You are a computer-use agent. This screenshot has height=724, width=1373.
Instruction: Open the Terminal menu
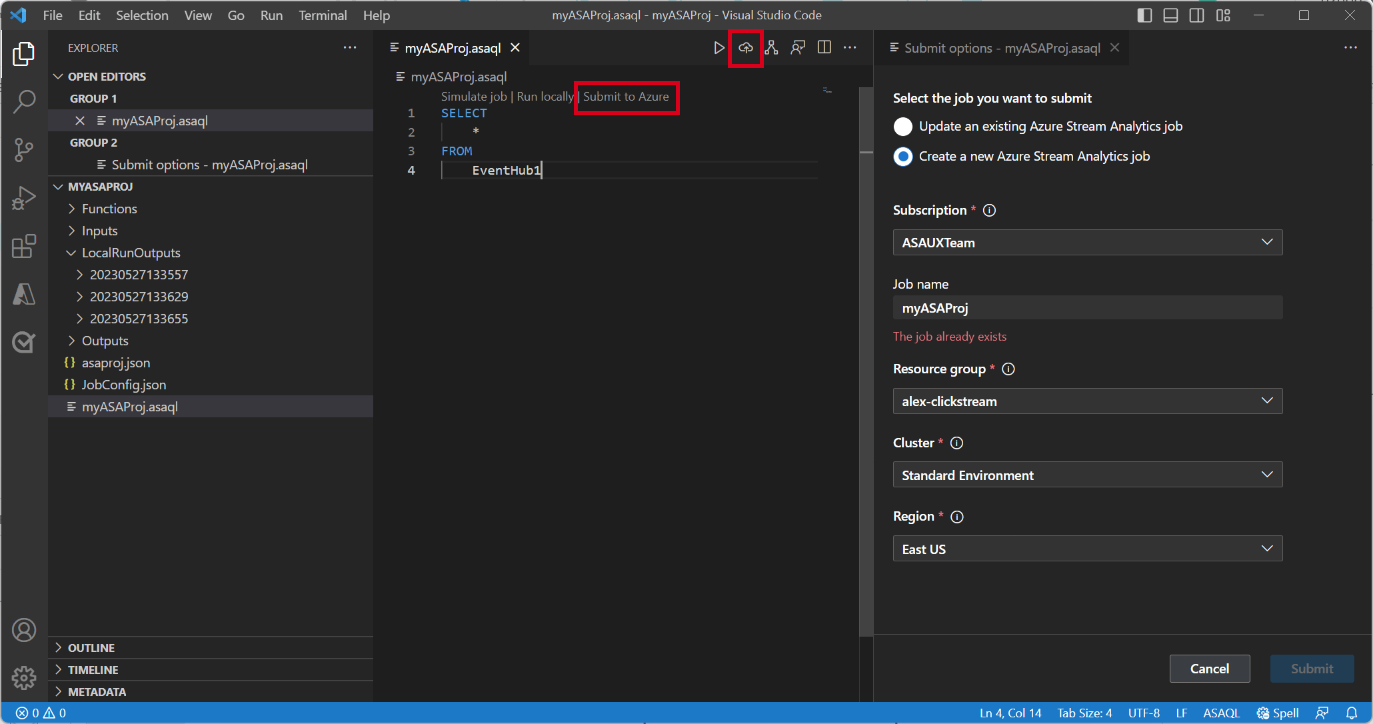coord(322,15)
